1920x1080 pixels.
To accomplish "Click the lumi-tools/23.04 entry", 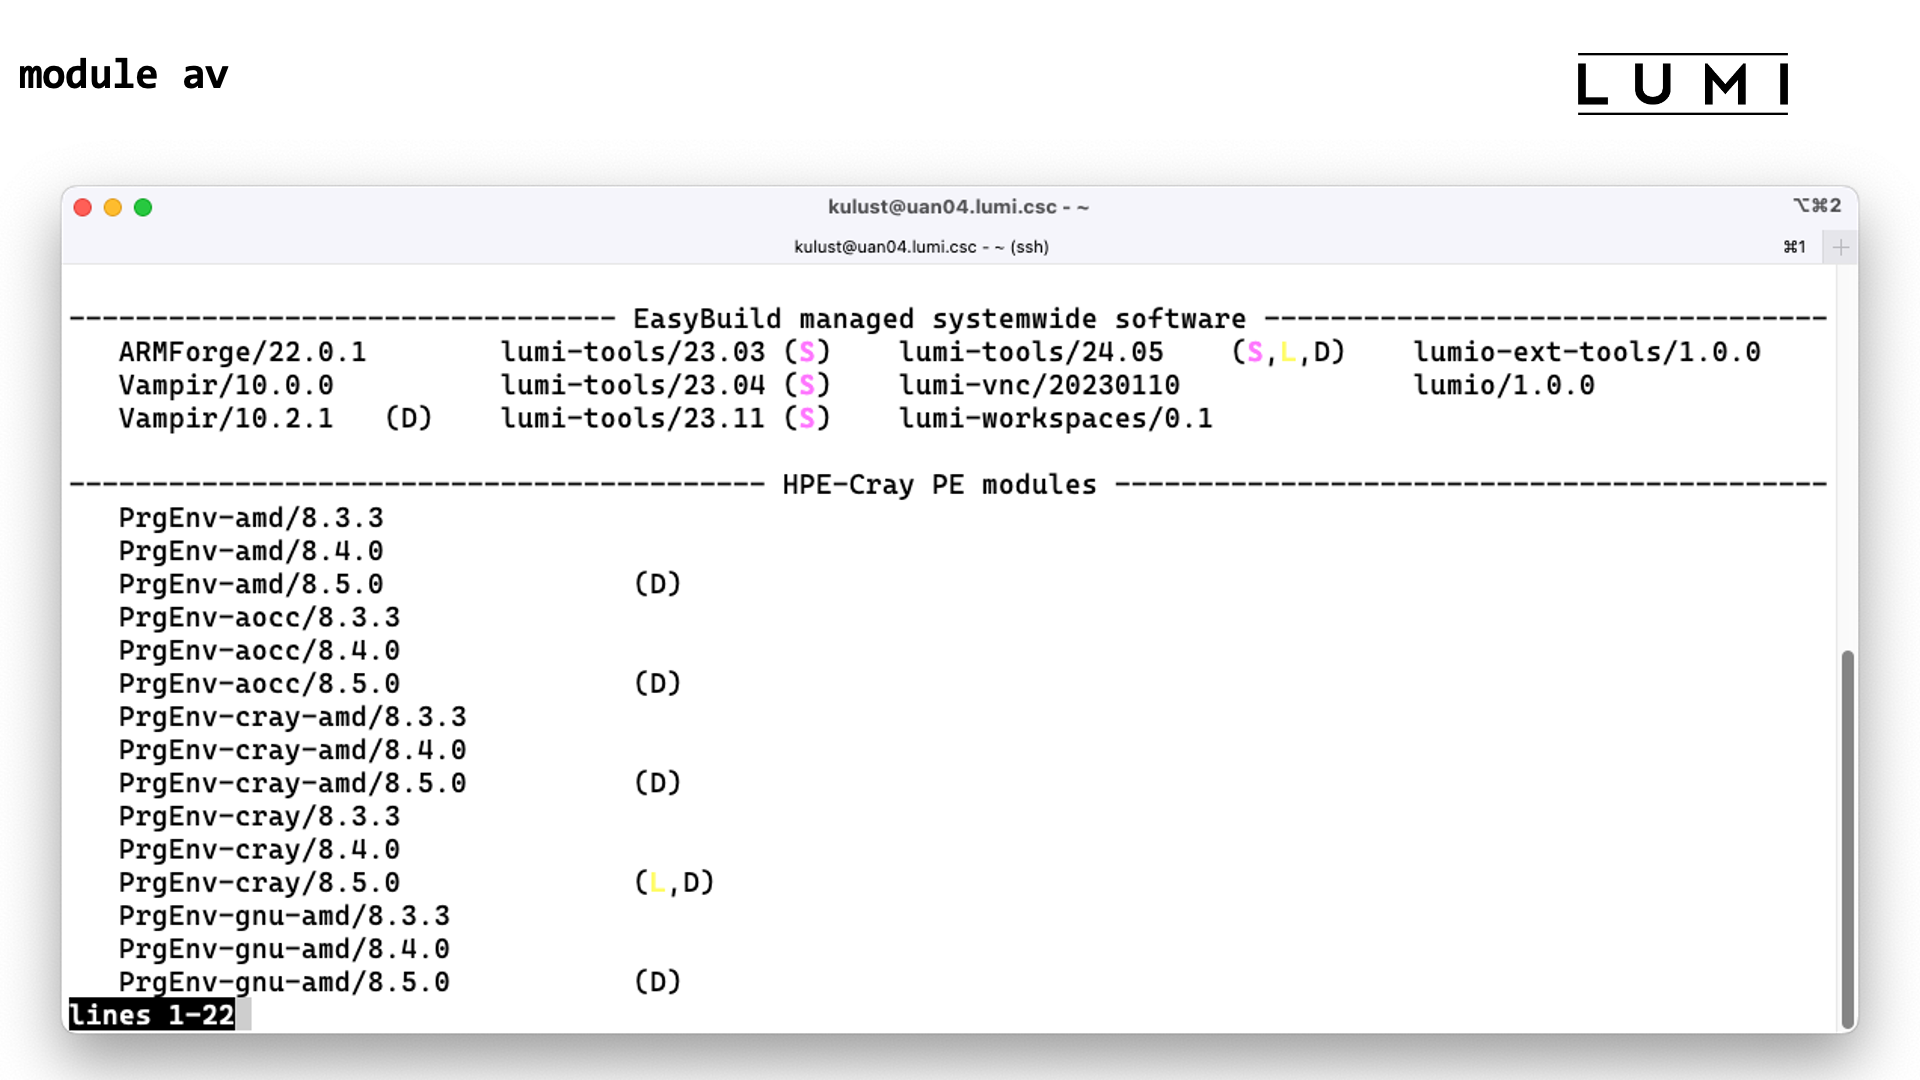I will [633, 385].
